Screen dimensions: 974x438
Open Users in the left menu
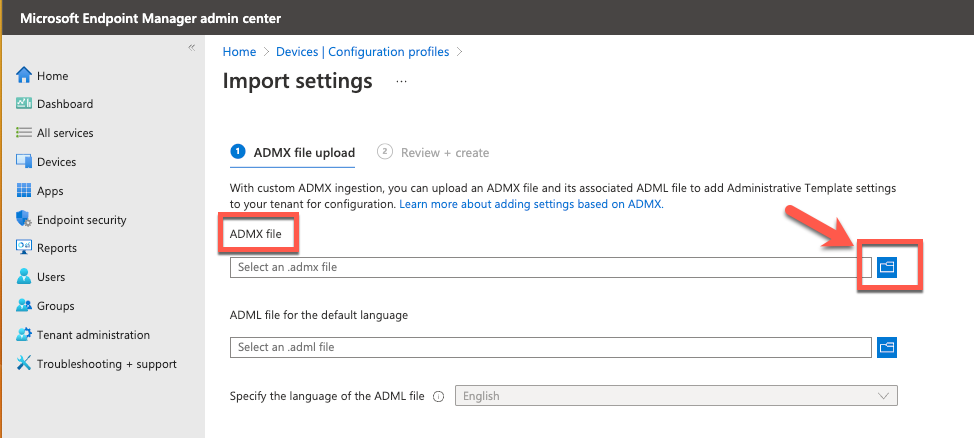pos(51,276)
